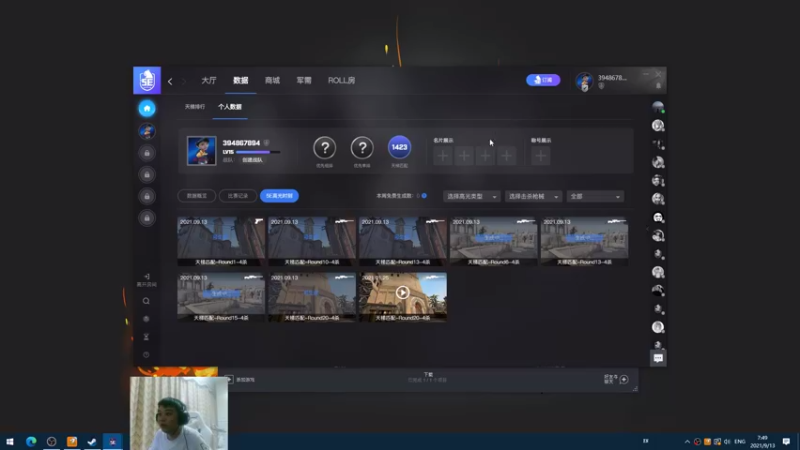Click the play icon in the bottom bar
Screen dimensions: 800x450
229,379
